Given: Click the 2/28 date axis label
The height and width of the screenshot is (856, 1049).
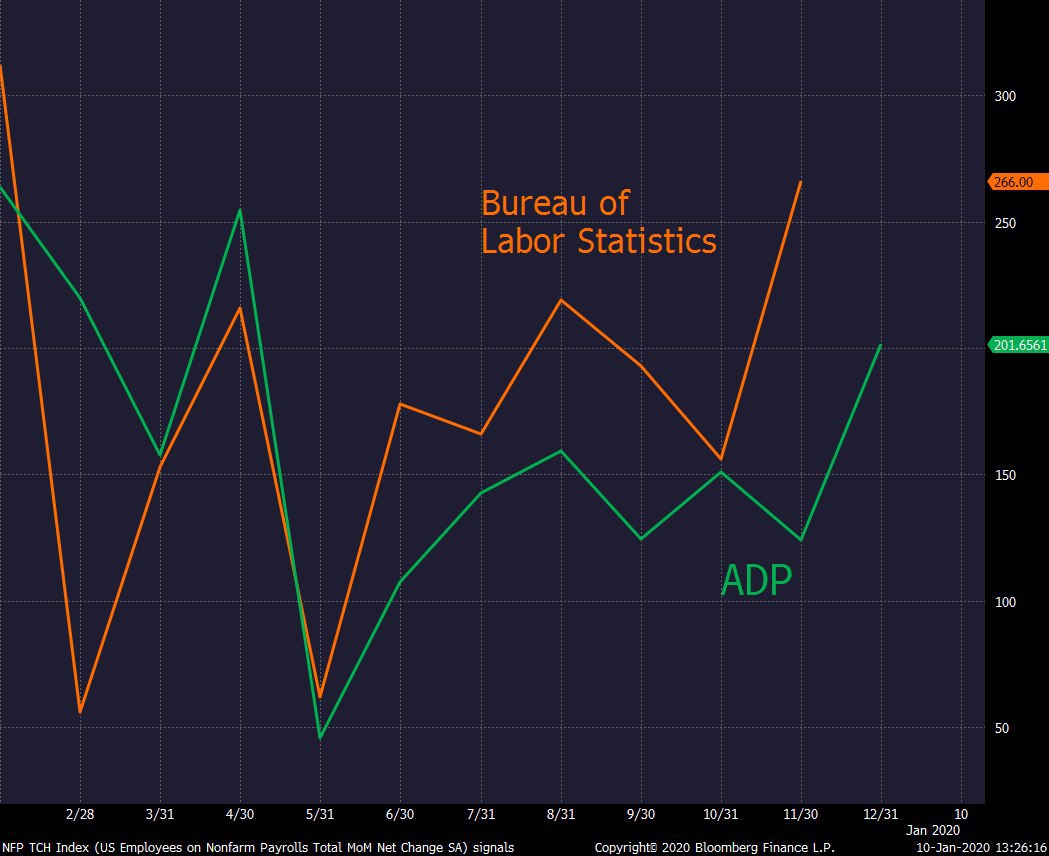Looking at the screenshot, I should (80, 814).
